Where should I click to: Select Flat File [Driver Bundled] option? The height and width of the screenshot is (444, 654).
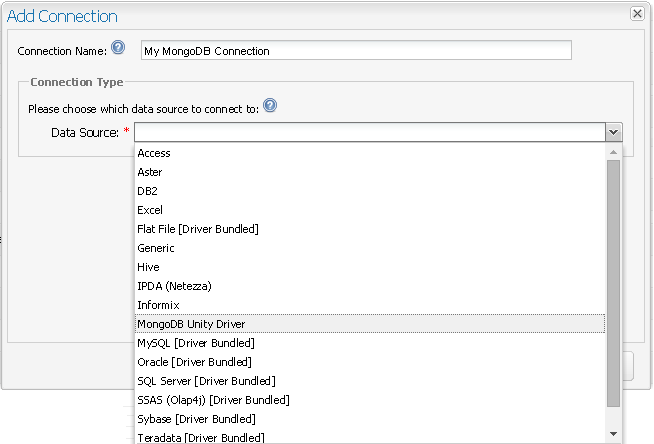coord(198,229)
